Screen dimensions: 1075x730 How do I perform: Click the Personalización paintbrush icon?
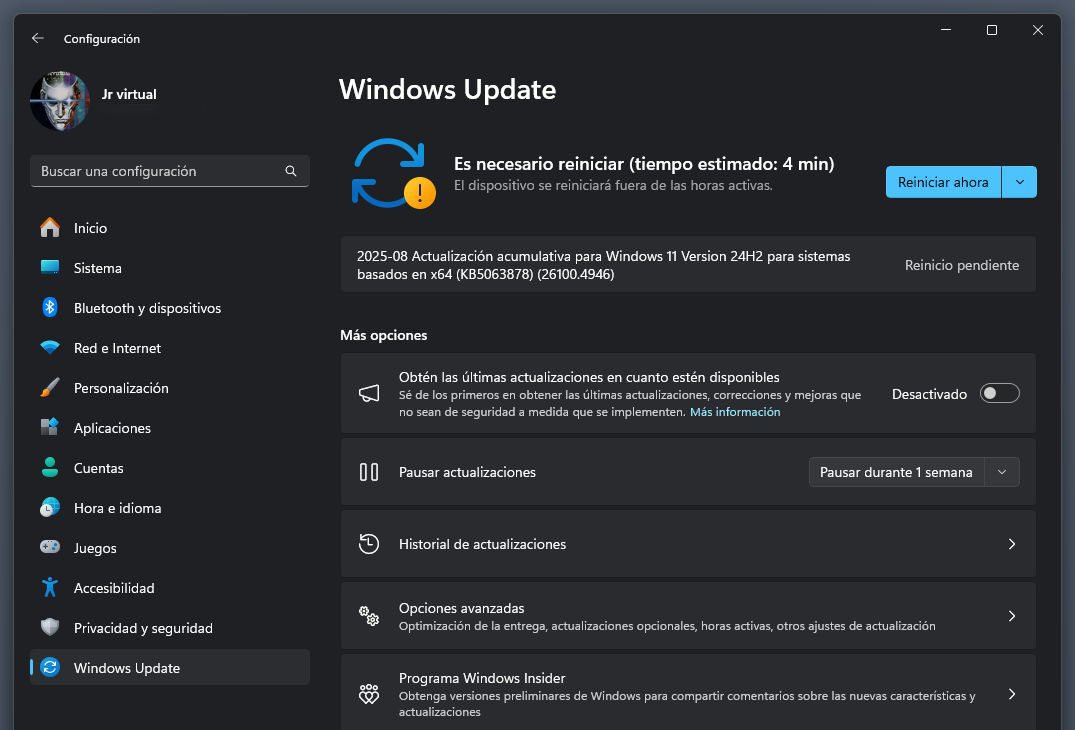pos(49,387)
